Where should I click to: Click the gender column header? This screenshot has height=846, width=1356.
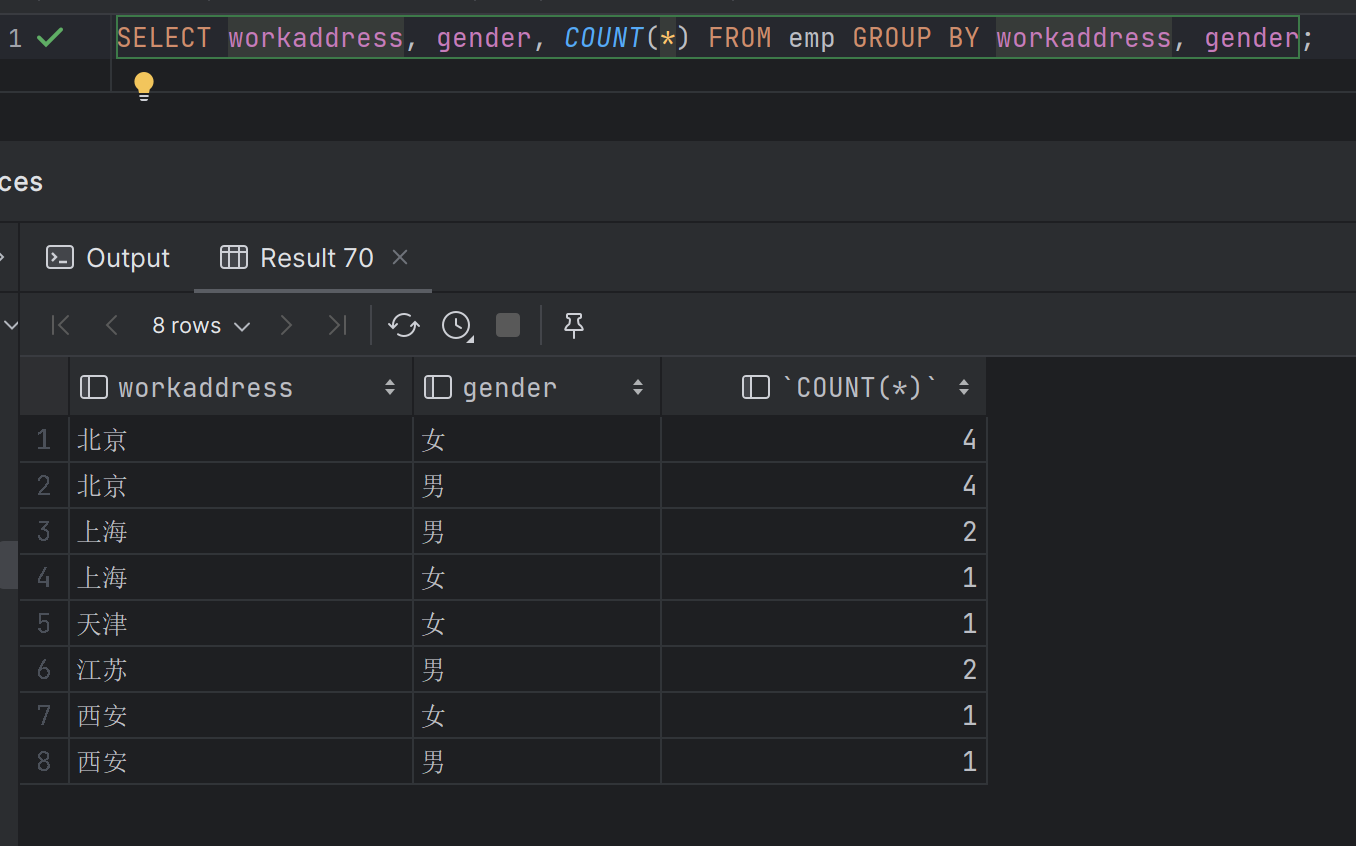[537, 387]
